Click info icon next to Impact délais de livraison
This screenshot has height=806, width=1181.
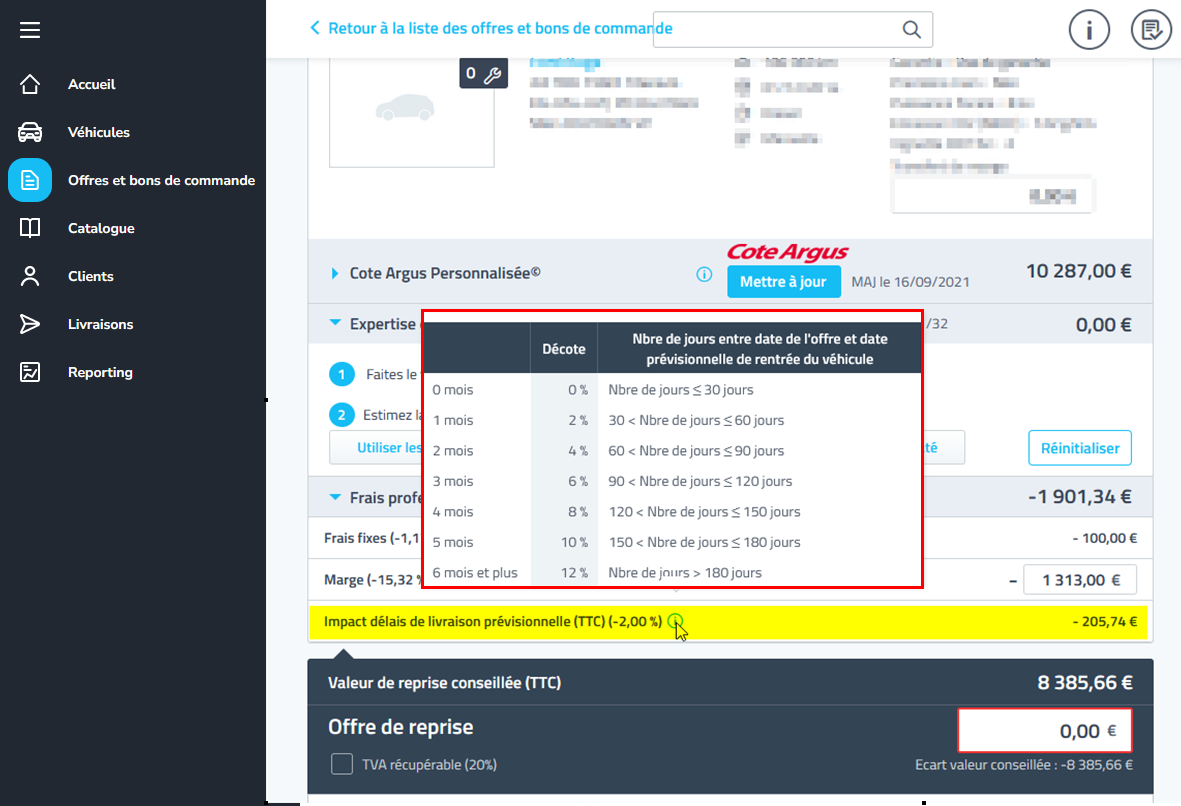(676, 621)
